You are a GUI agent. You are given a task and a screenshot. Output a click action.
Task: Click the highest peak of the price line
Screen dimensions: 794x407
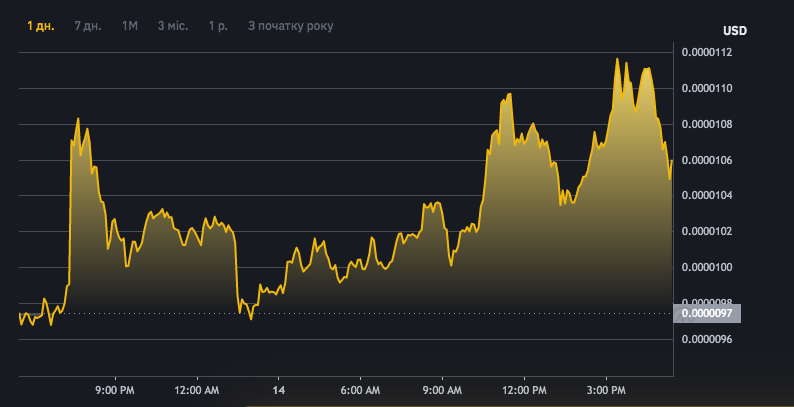tap(617, 59)
